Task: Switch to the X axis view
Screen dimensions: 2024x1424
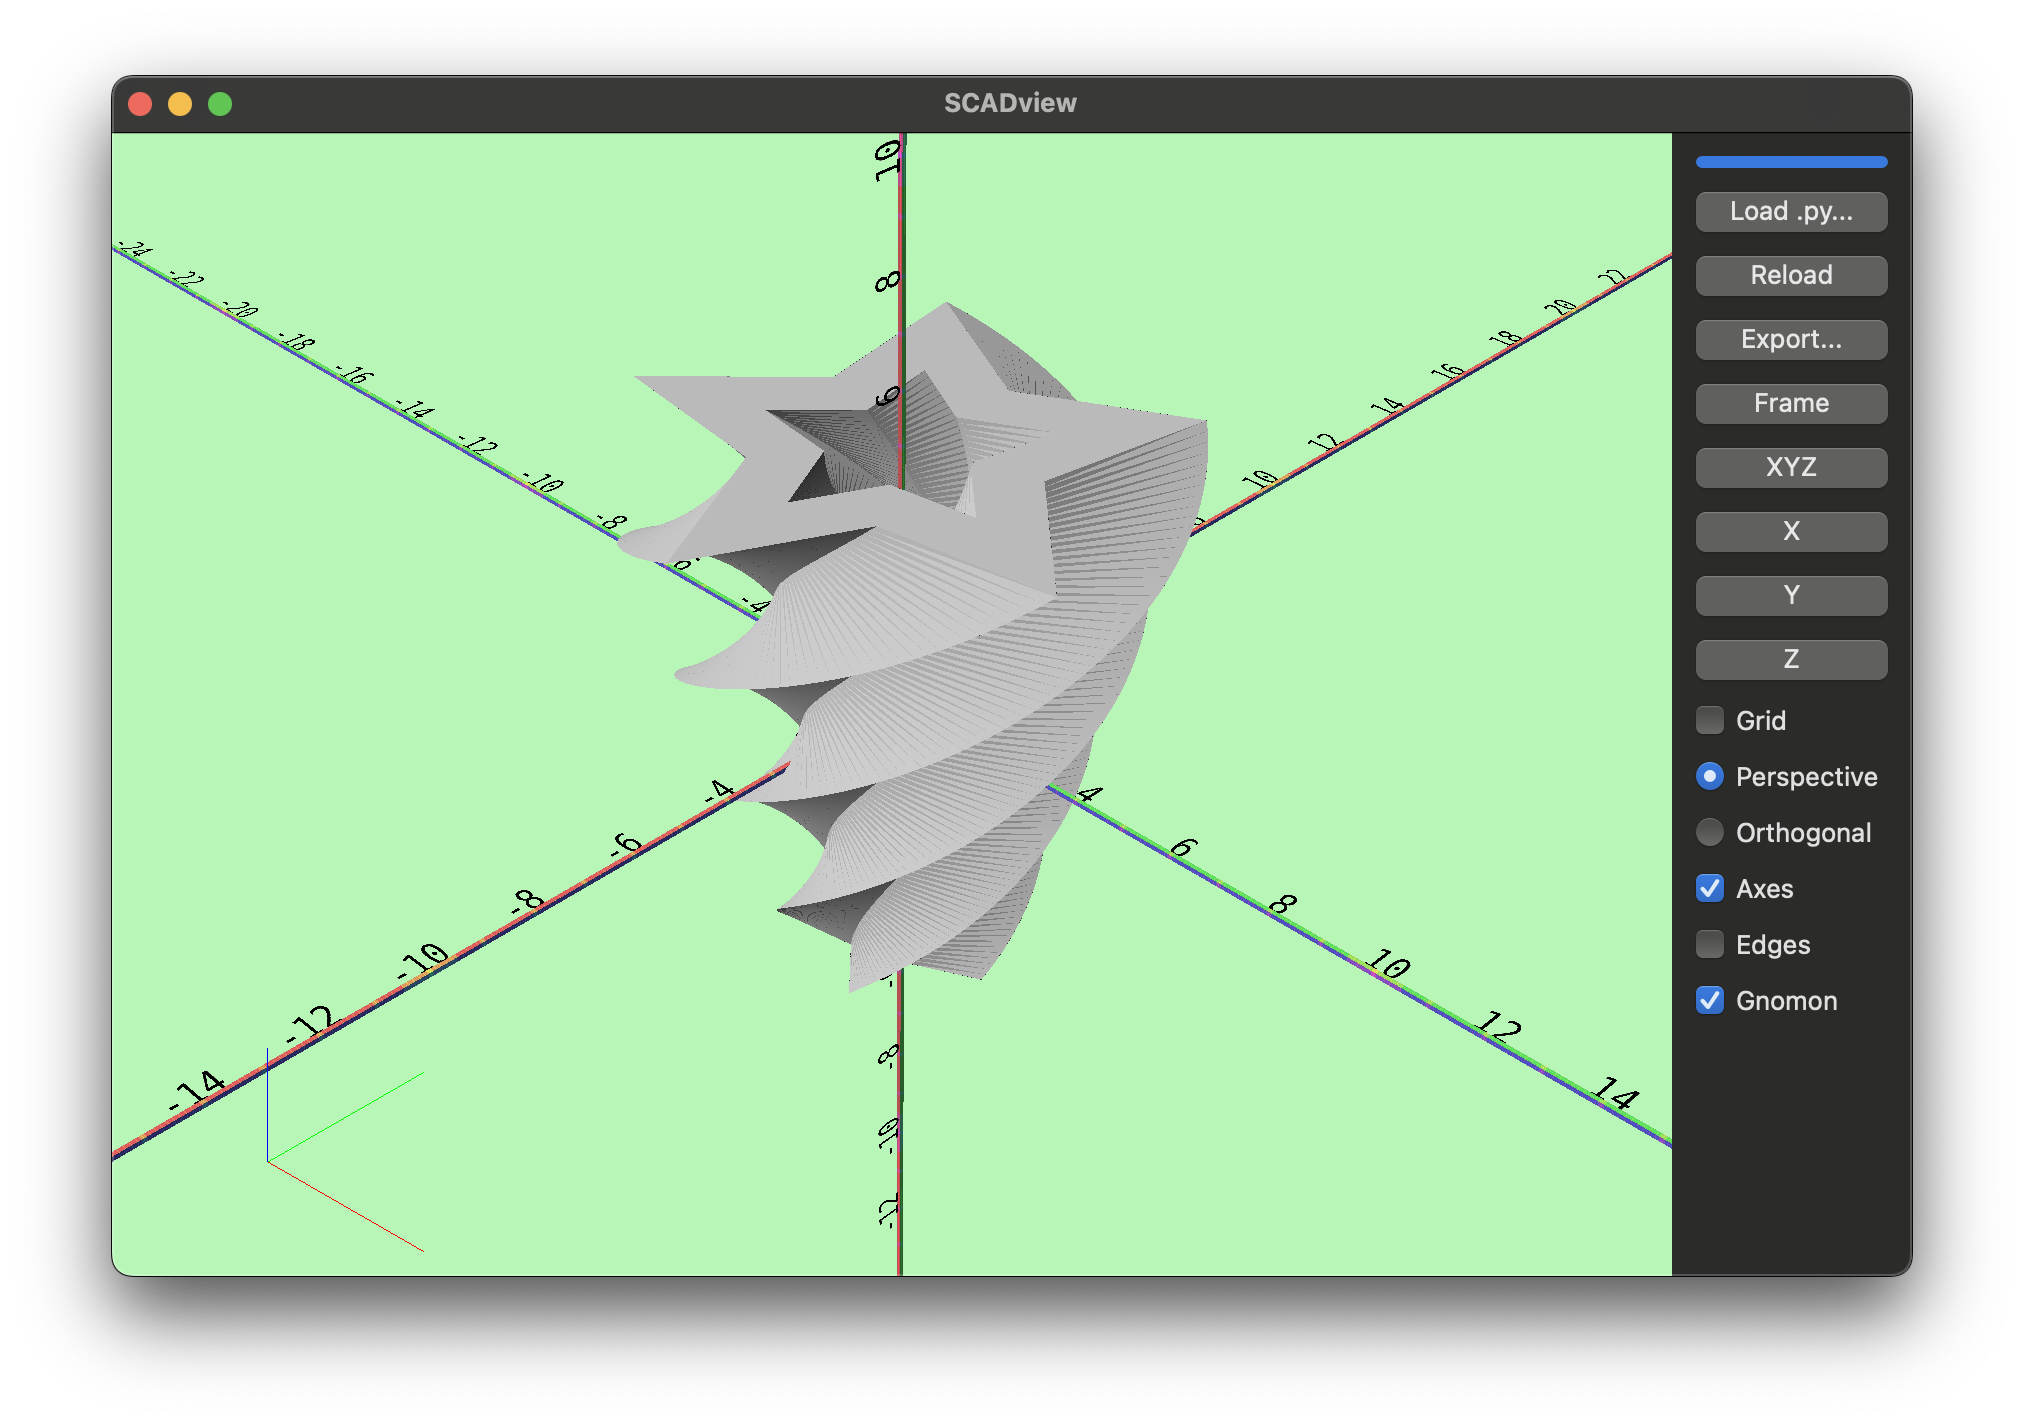Action: (x=1790, y=531)
